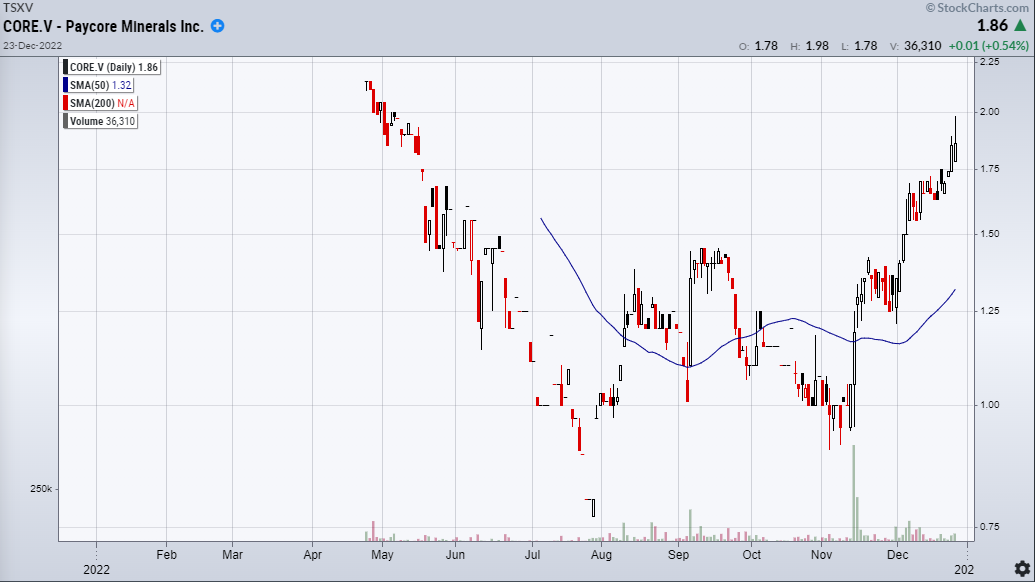The height and width of the screenshot is (582, 1035).
Task: Click the SMA(50) 1.32 legend entry
Action: coord(101,85)
